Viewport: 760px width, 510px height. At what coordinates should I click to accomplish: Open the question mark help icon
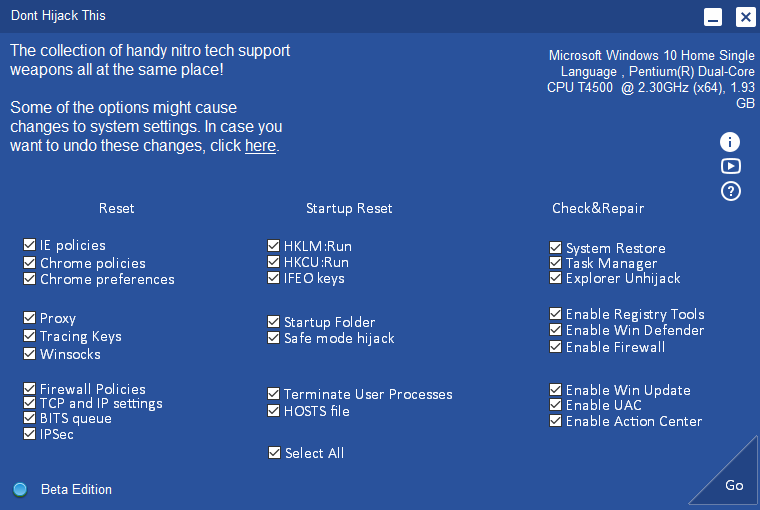coord(730,191)
